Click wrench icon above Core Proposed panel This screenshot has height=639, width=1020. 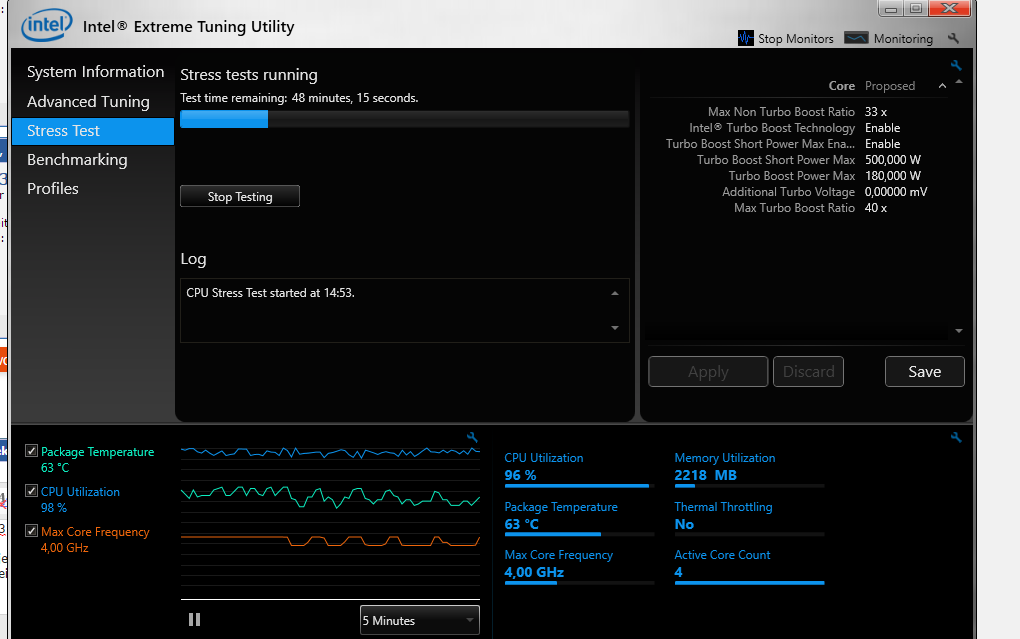point(956,65)
